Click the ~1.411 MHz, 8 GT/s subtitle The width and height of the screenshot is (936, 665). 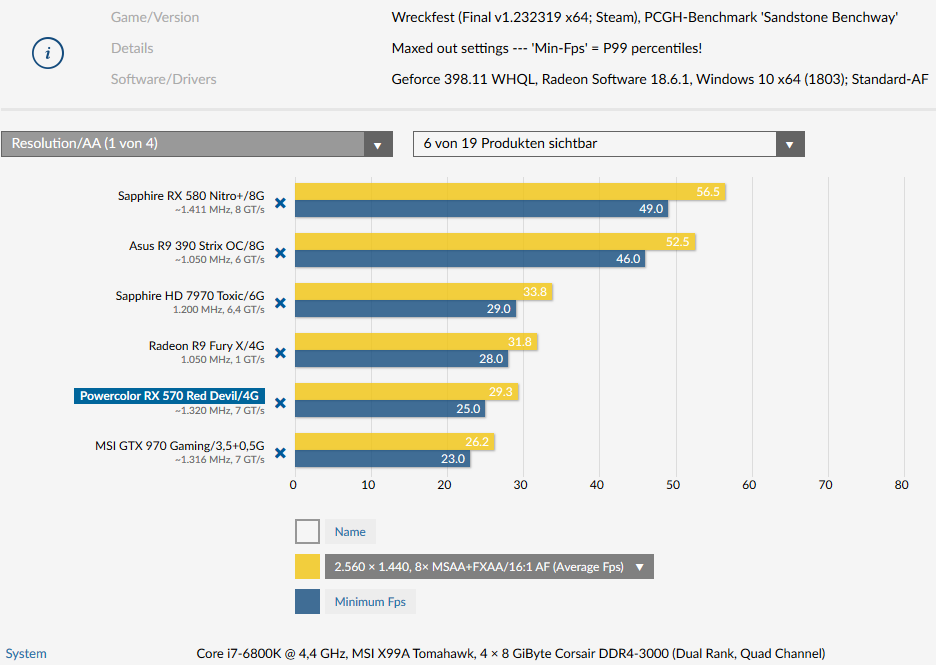click(220, 210)
